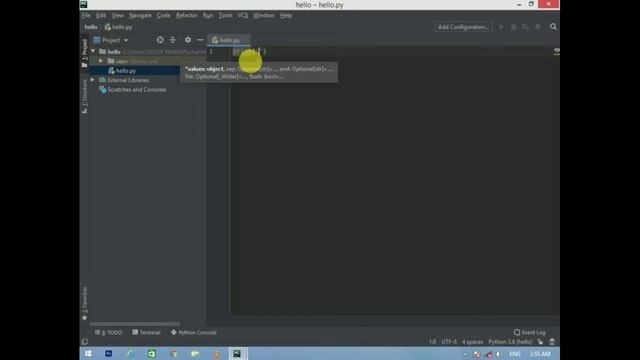
Task: Click the PyCharm icon in Windows taskbar
Action: (237, 353)
